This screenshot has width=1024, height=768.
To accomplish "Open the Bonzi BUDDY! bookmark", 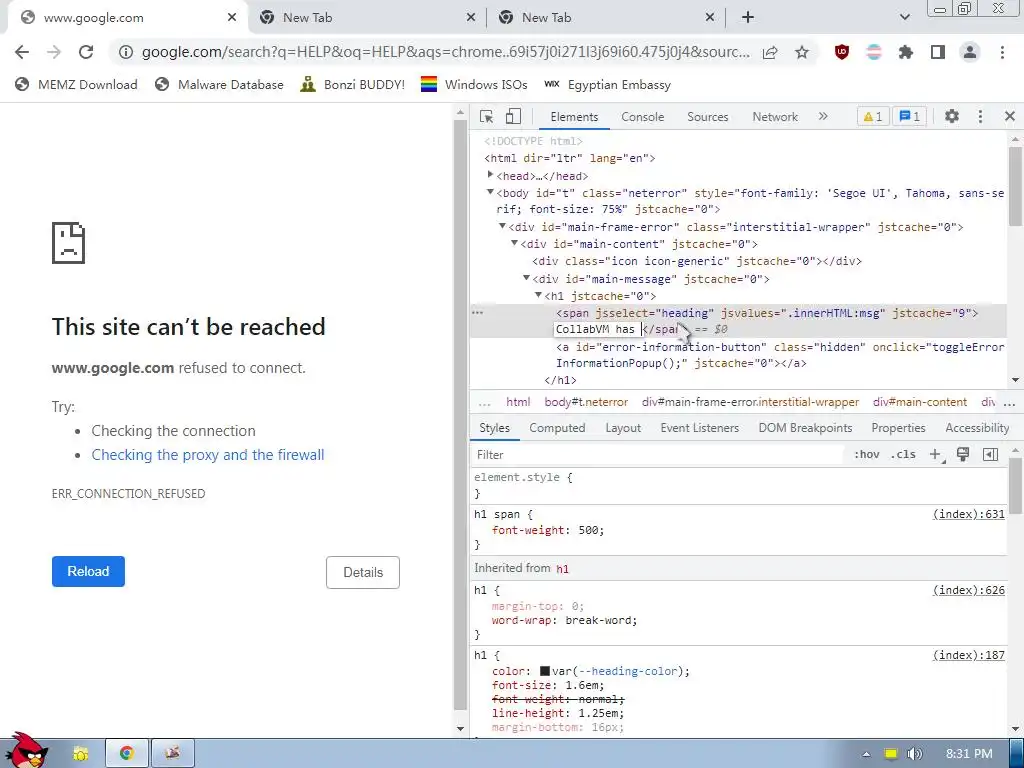I will 353,84.
